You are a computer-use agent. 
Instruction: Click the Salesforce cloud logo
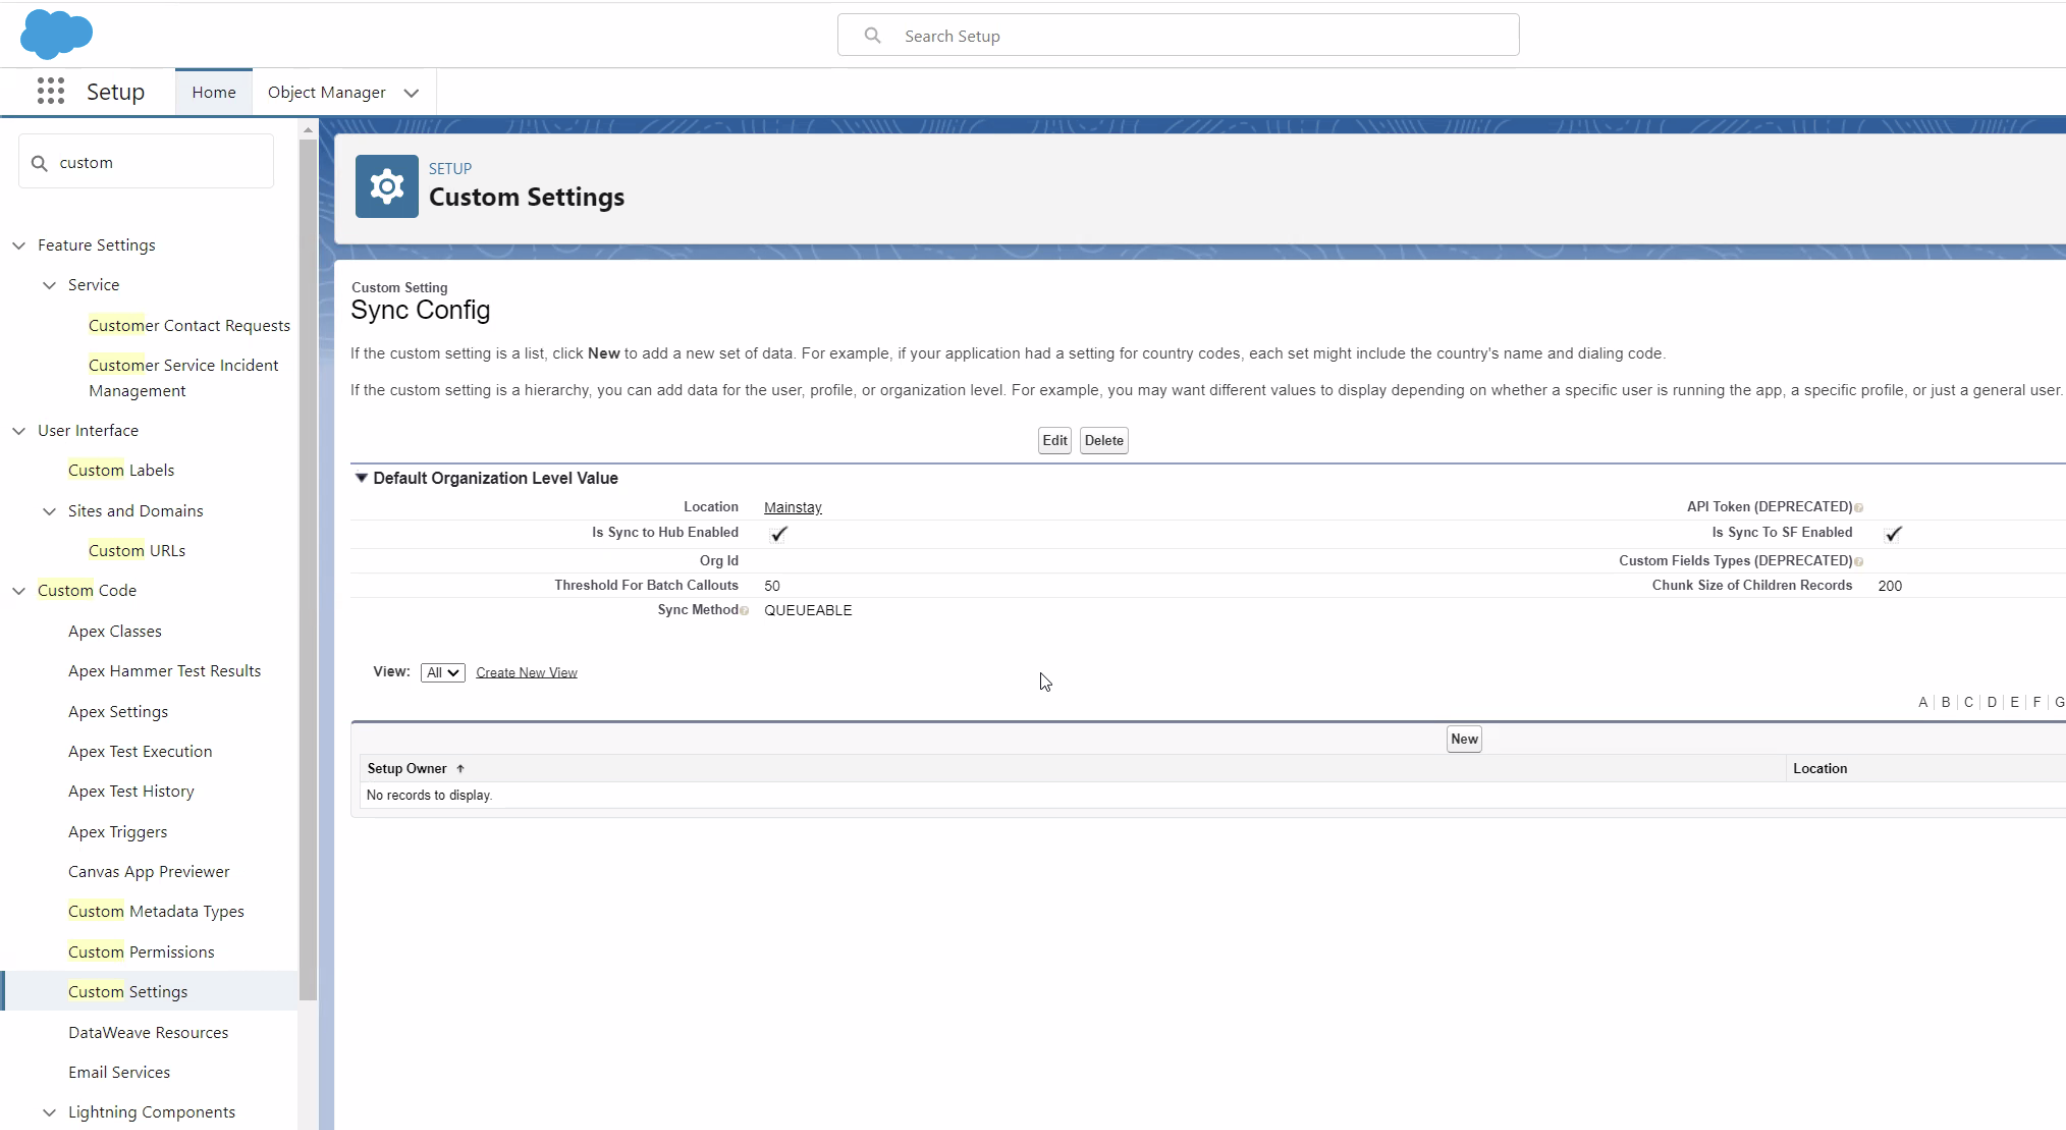coord(56,33)
